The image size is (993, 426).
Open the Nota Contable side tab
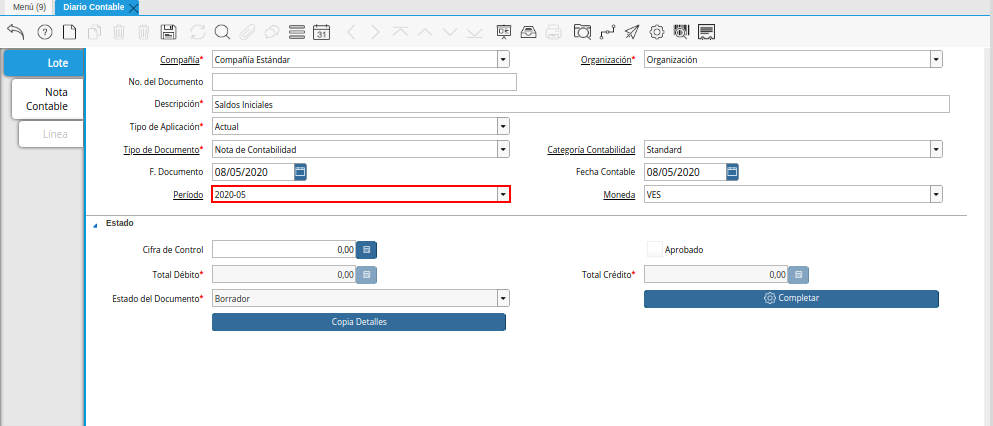(47, 99)
